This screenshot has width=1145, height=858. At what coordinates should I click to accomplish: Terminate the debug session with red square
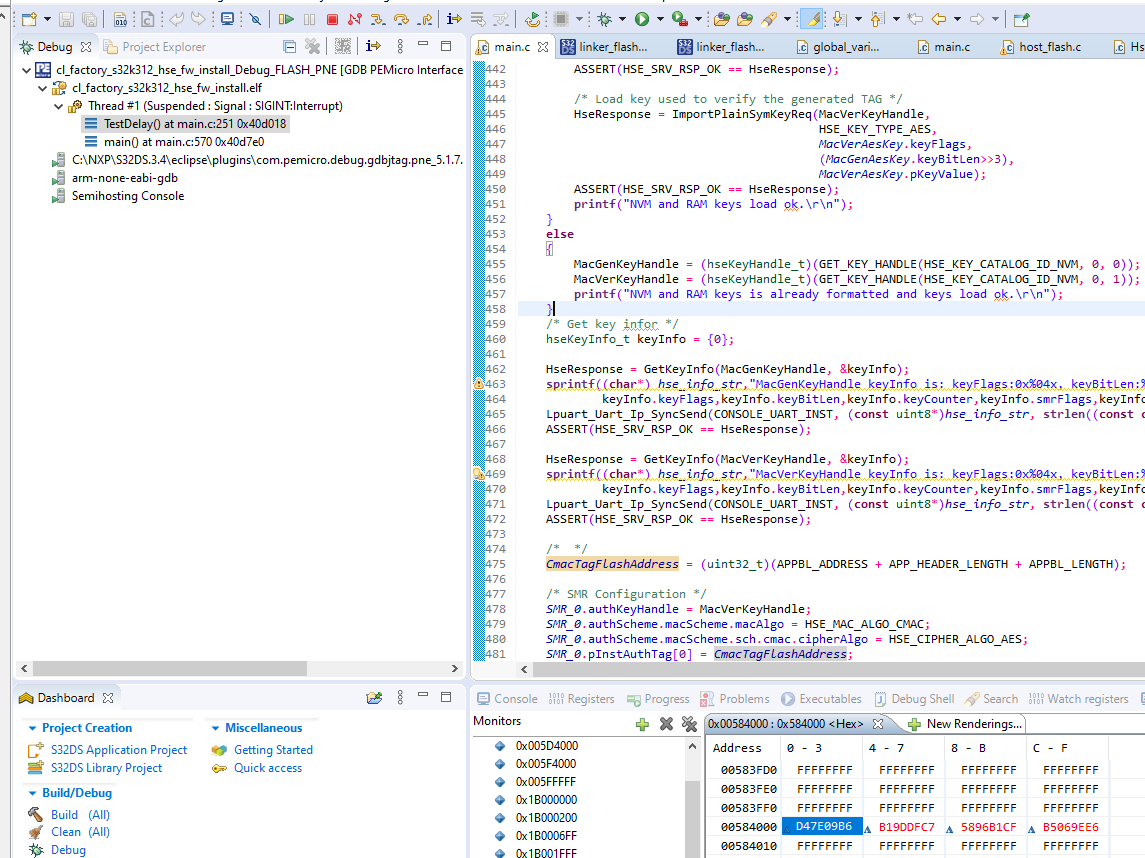pyautogui.click(x=332, y=19)
